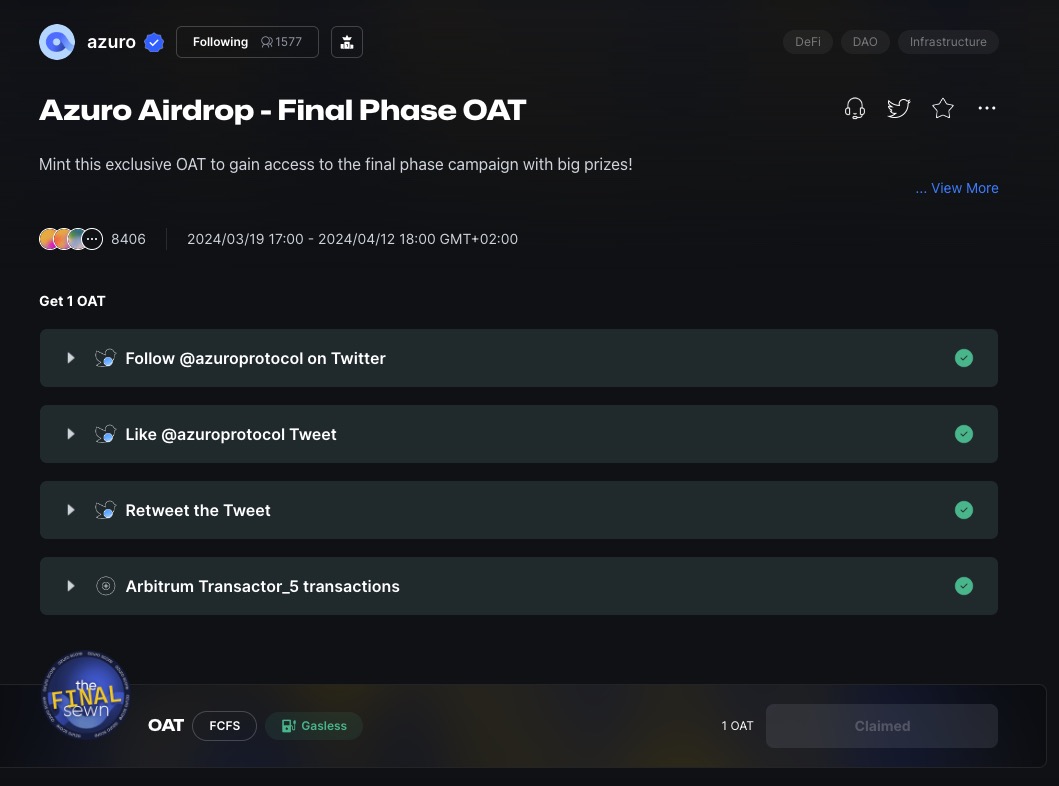
Task: Click the azuro logo avatar
Action: (57, 42)
